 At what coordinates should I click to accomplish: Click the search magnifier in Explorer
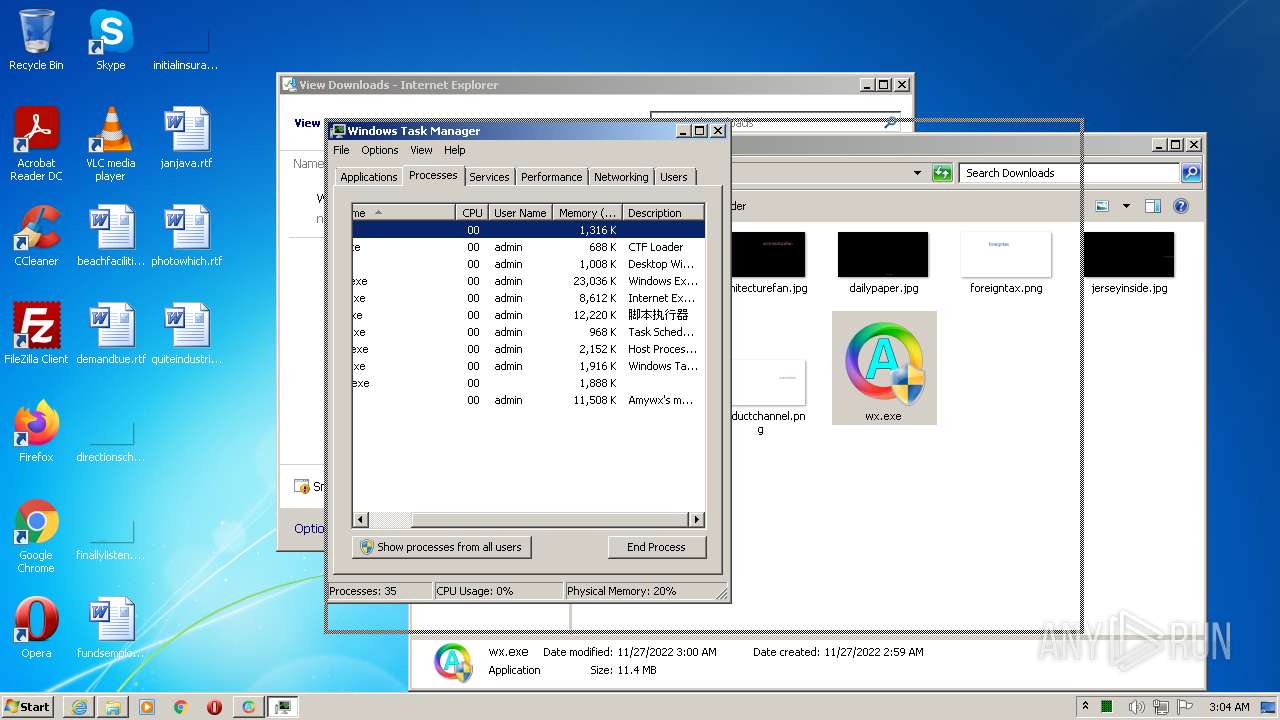coord(1191,173)
